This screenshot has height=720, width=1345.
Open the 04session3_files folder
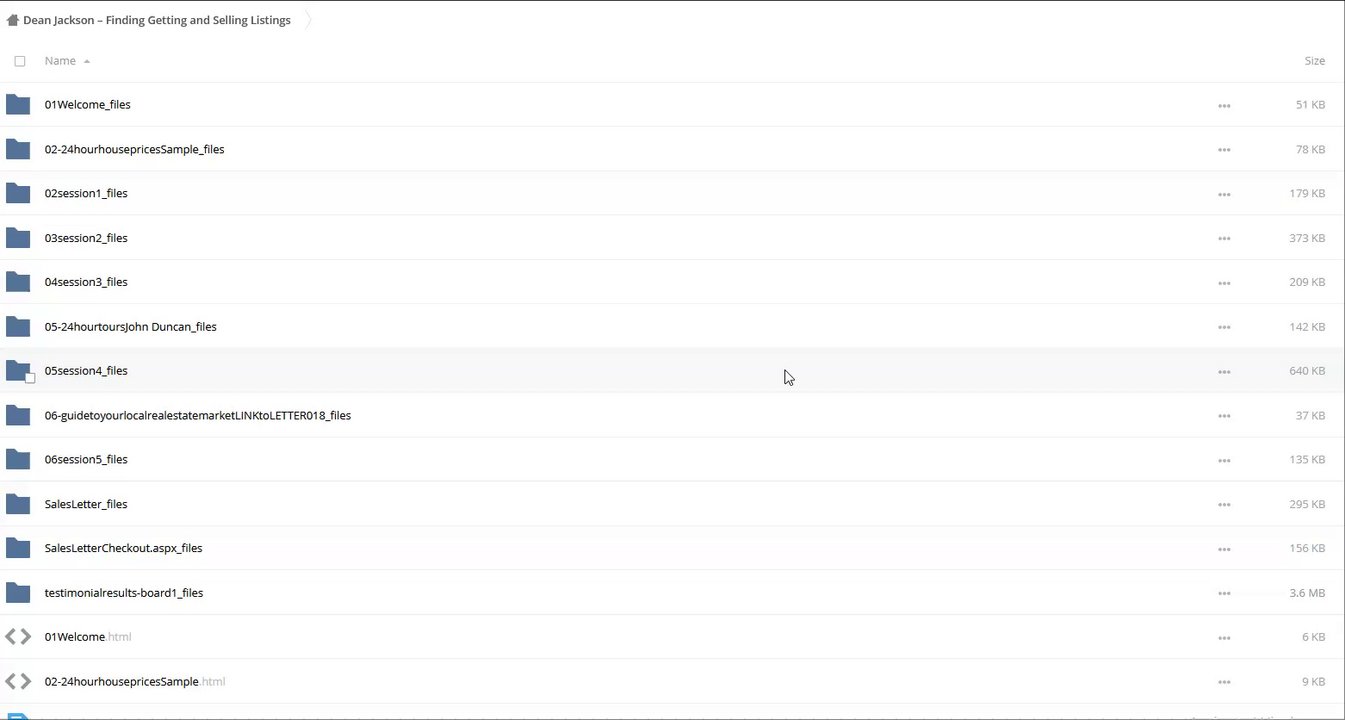tap(86, 282)
